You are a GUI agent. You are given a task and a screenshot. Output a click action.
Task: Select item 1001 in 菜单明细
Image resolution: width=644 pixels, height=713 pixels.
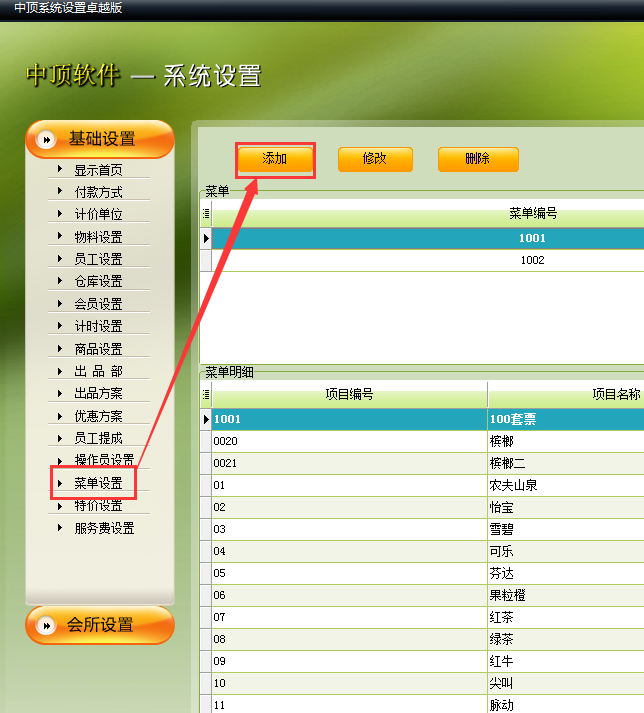(349, 419)
